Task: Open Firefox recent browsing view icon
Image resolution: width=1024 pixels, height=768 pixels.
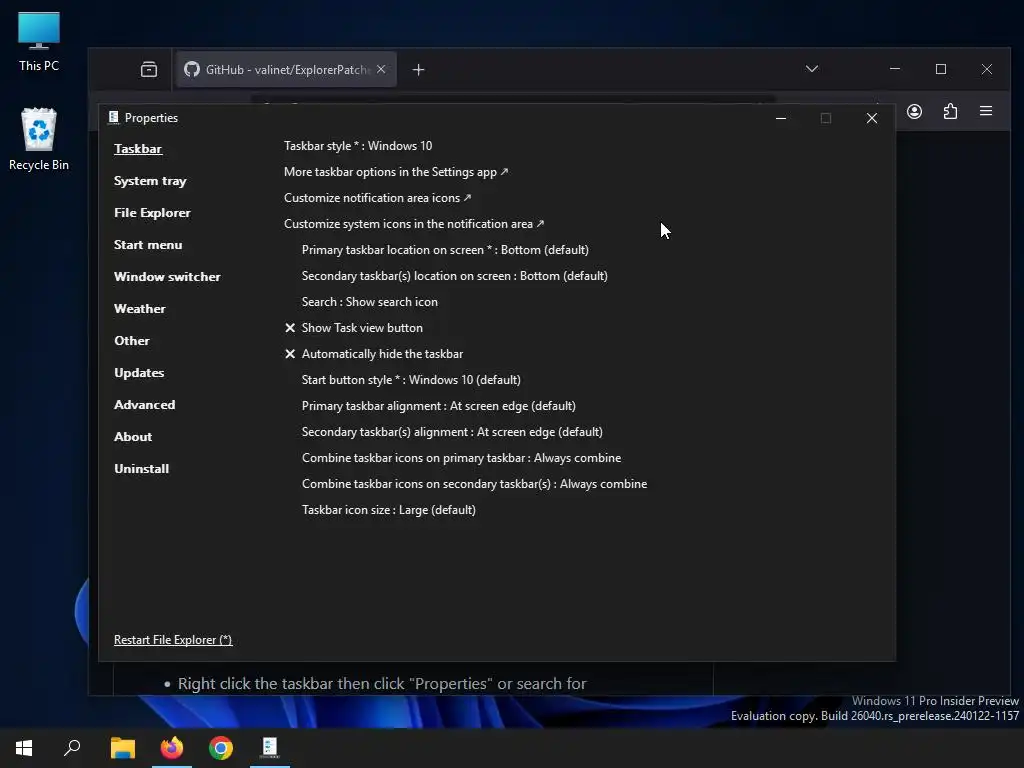Action: pos(149,69)
